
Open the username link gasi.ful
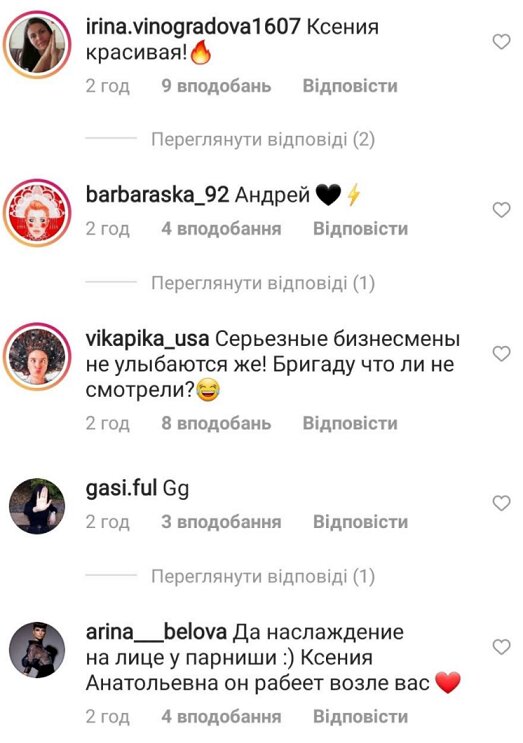tap(121, 488)
